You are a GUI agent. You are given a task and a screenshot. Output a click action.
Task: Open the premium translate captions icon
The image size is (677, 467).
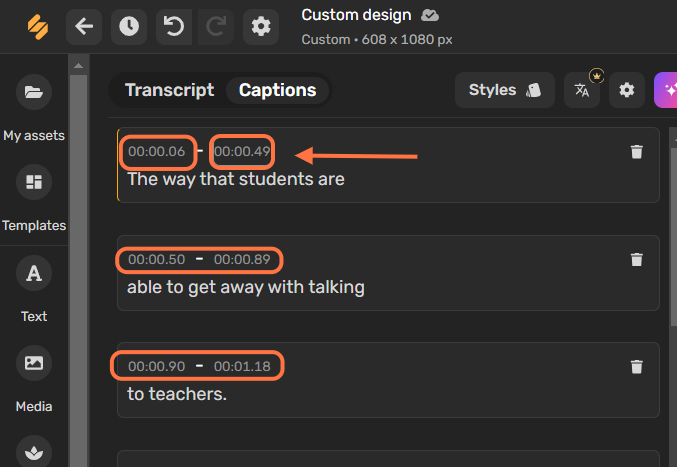[x=582, y=90]
